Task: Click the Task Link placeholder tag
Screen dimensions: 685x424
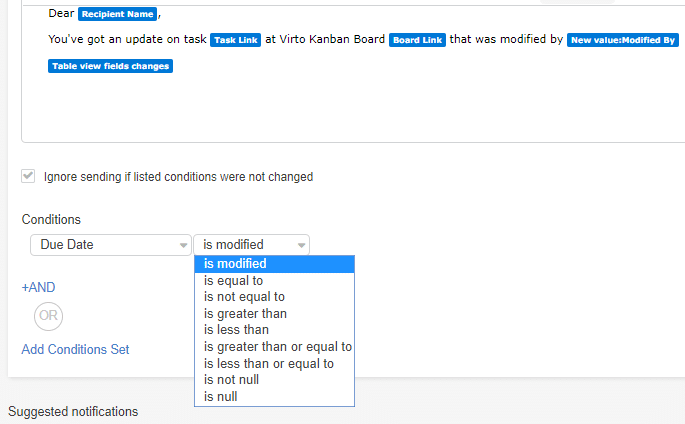Action: (235, 40)
